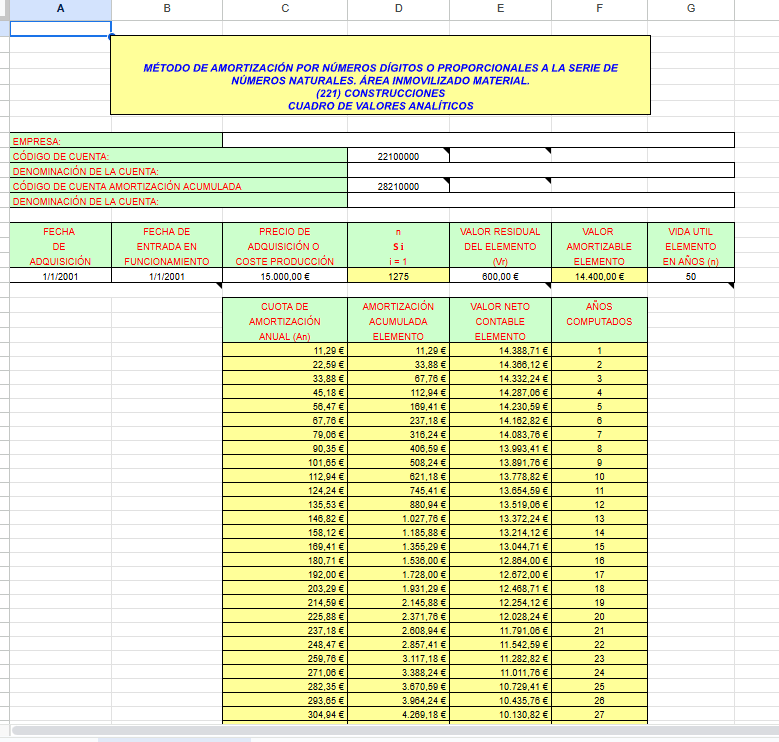Select the cell containing 28210000
The height and width of the screenshot is (742, 779).
click(399, 186)
